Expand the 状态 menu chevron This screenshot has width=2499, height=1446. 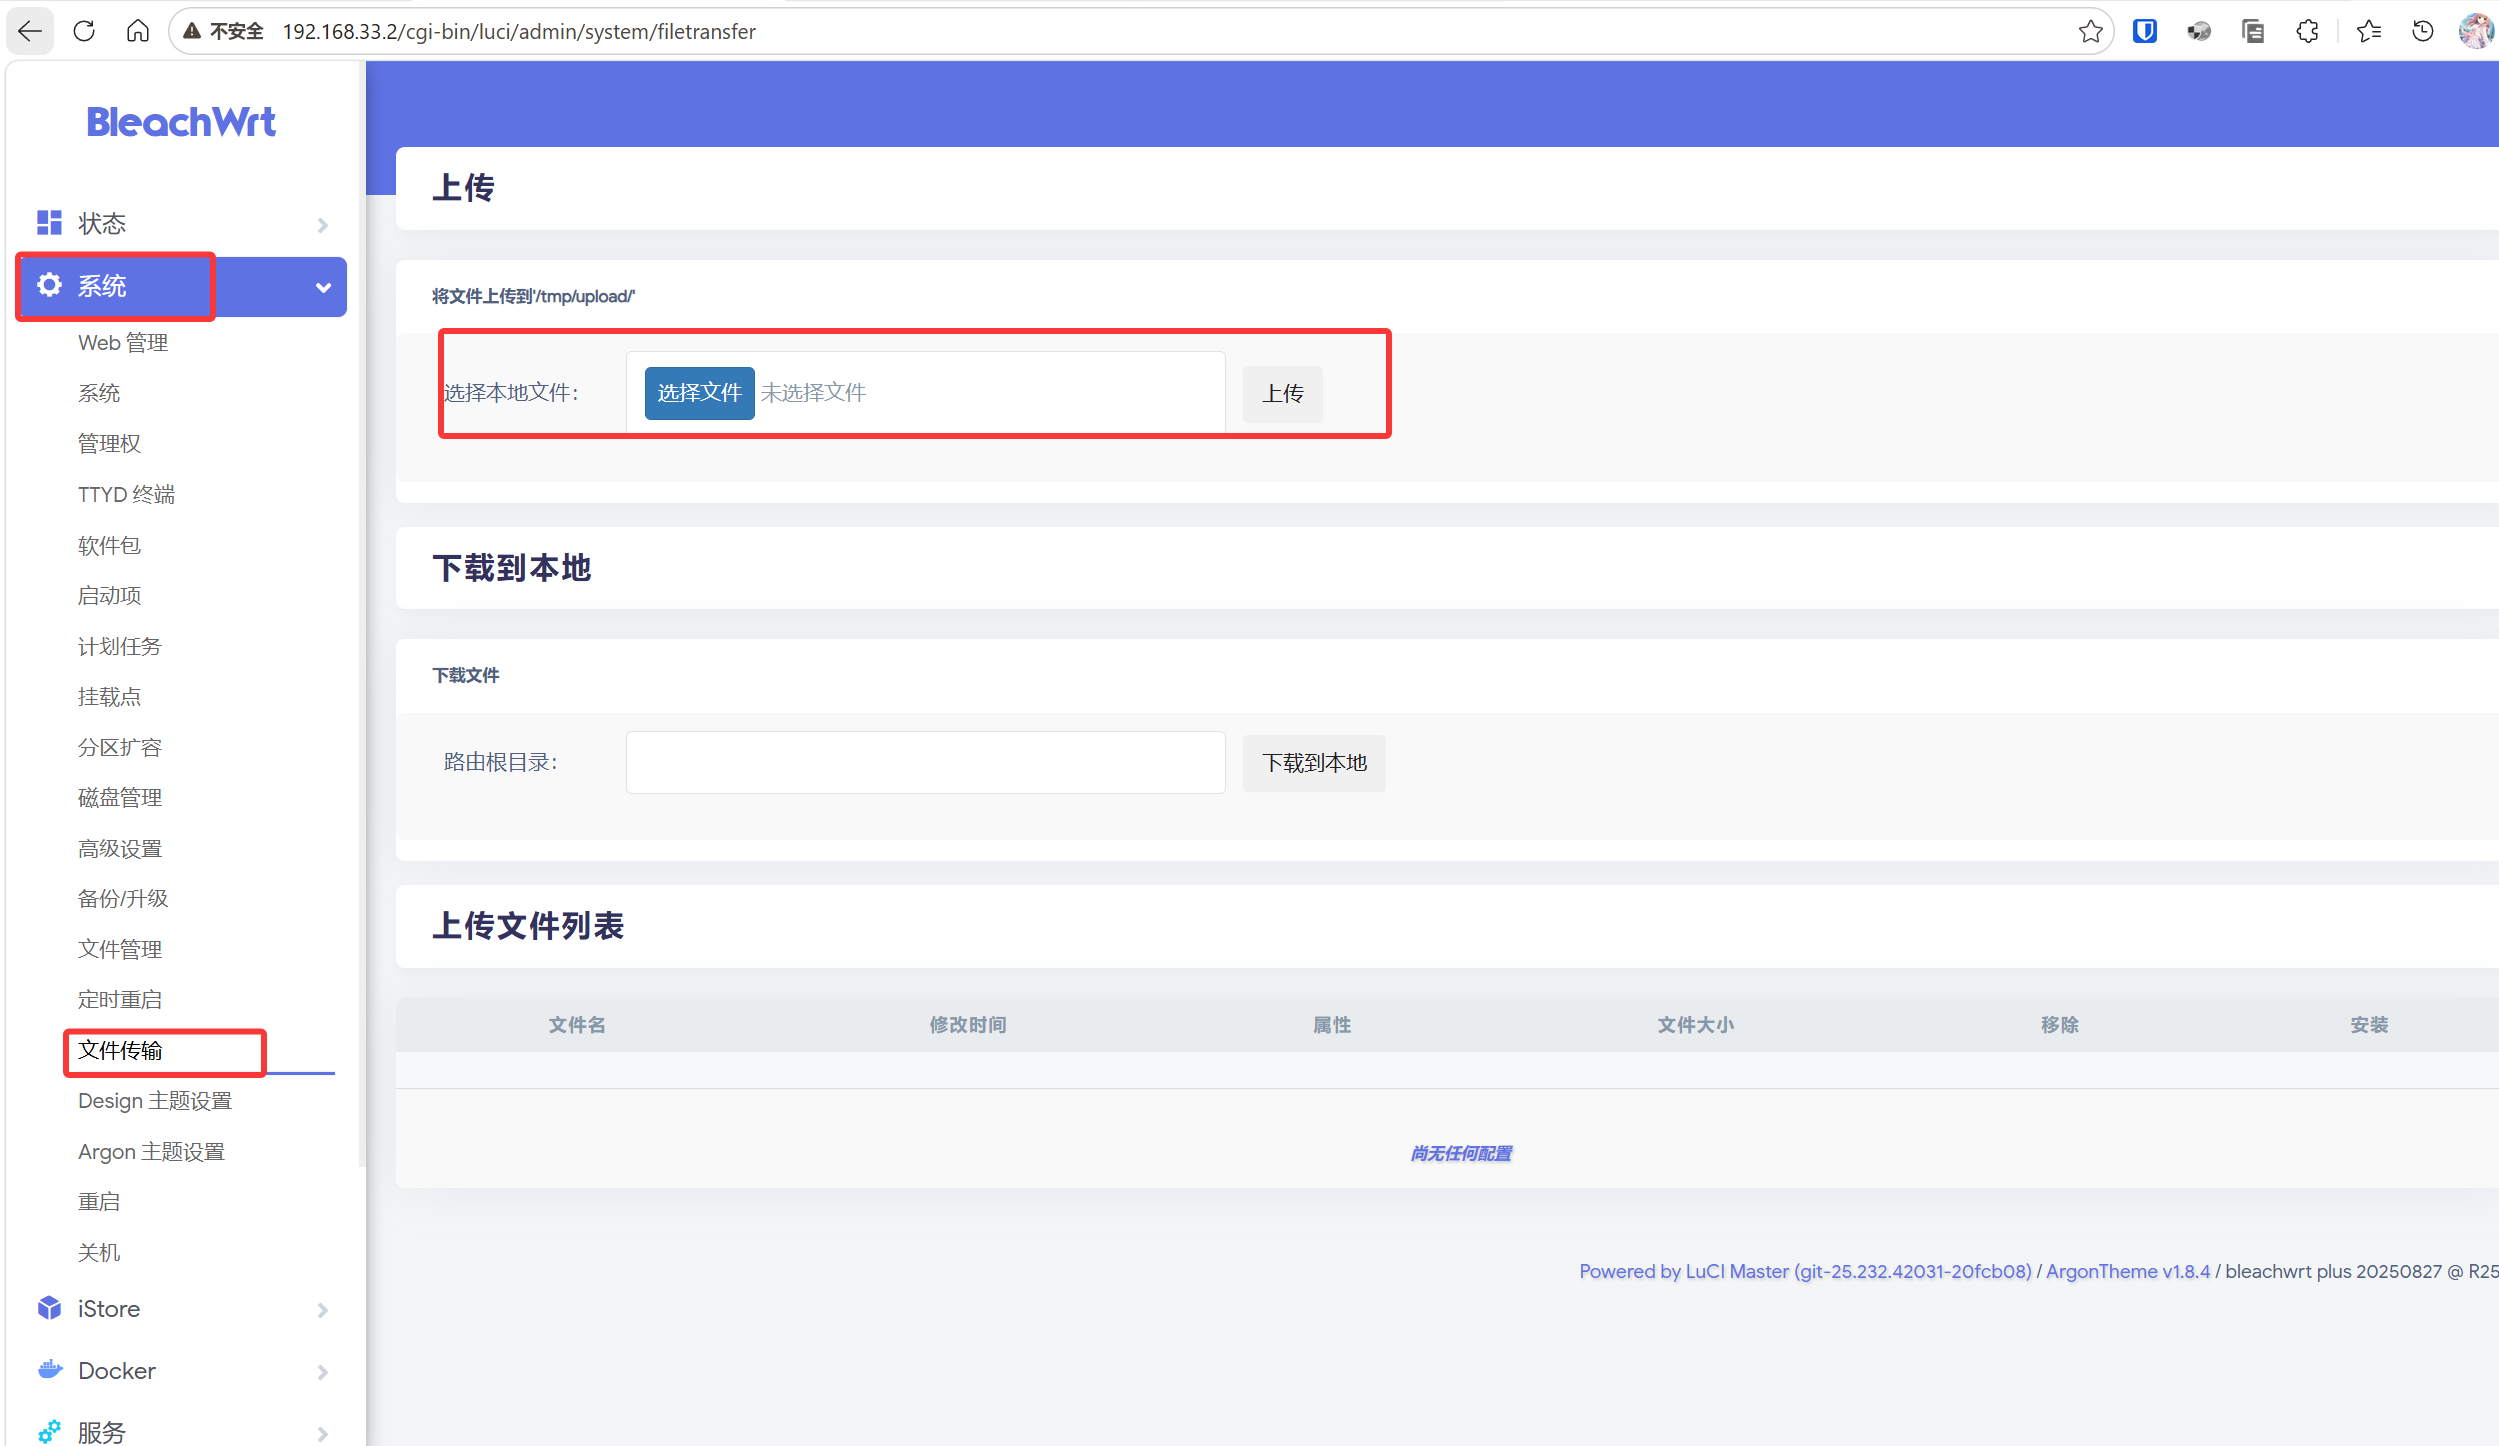point(322,225)
